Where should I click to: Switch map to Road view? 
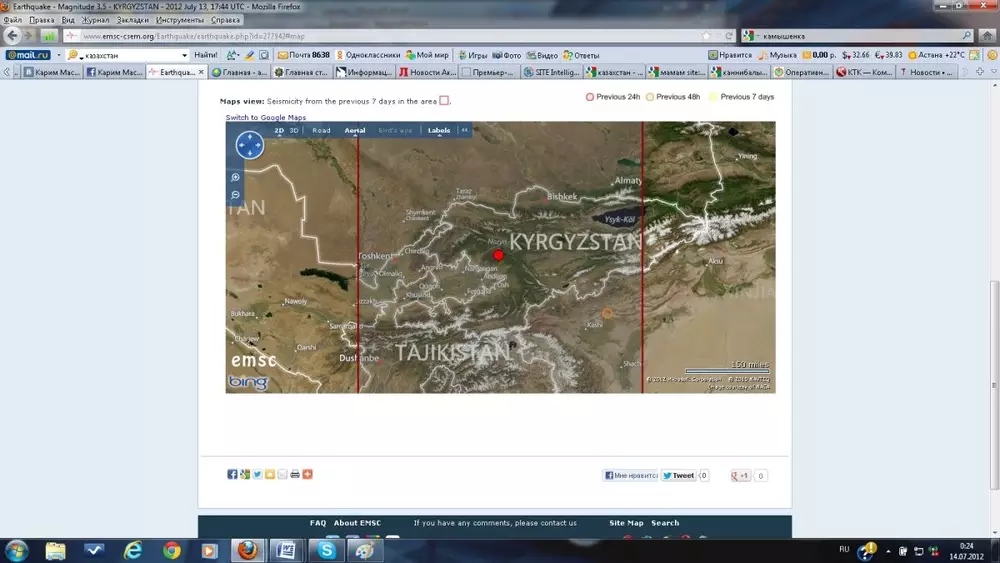(x=321, y=131)
